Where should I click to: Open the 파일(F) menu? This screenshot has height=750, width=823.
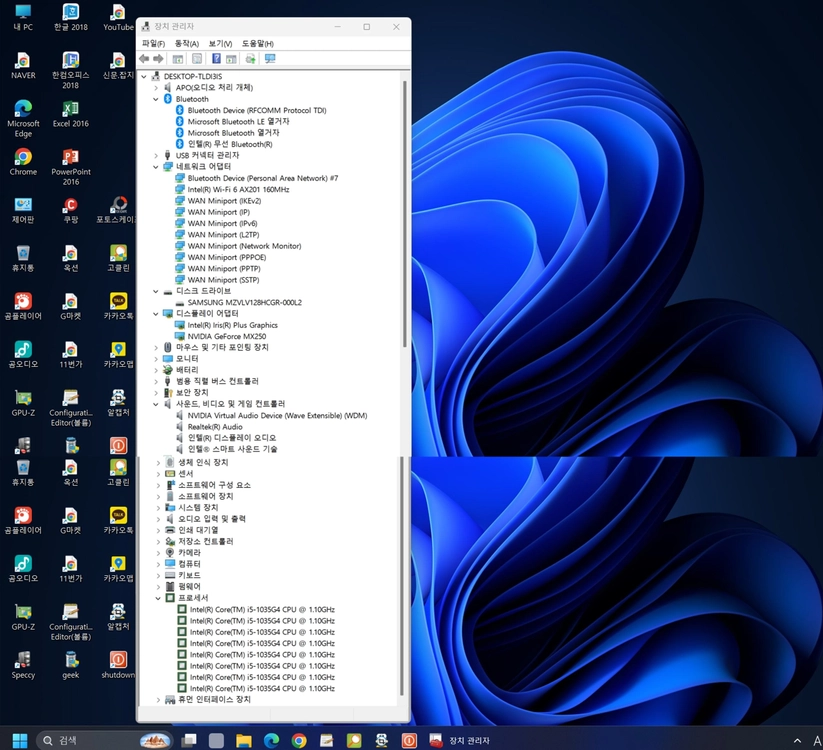pos(153,44)
